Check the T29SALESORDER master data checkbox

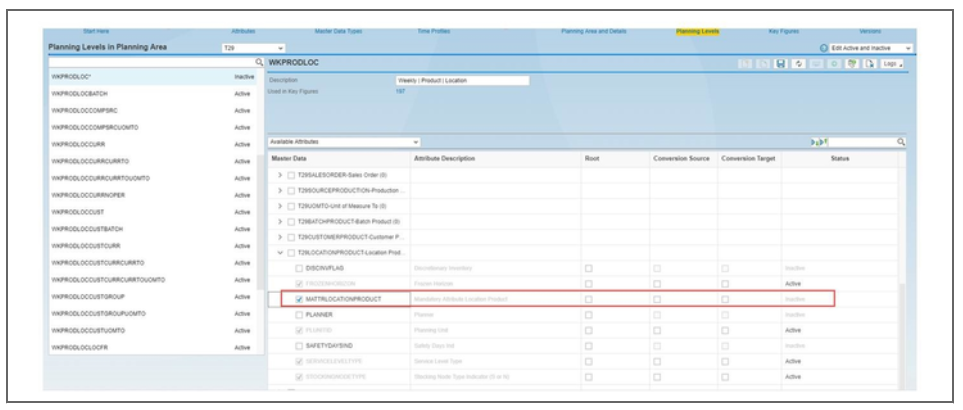291,175
